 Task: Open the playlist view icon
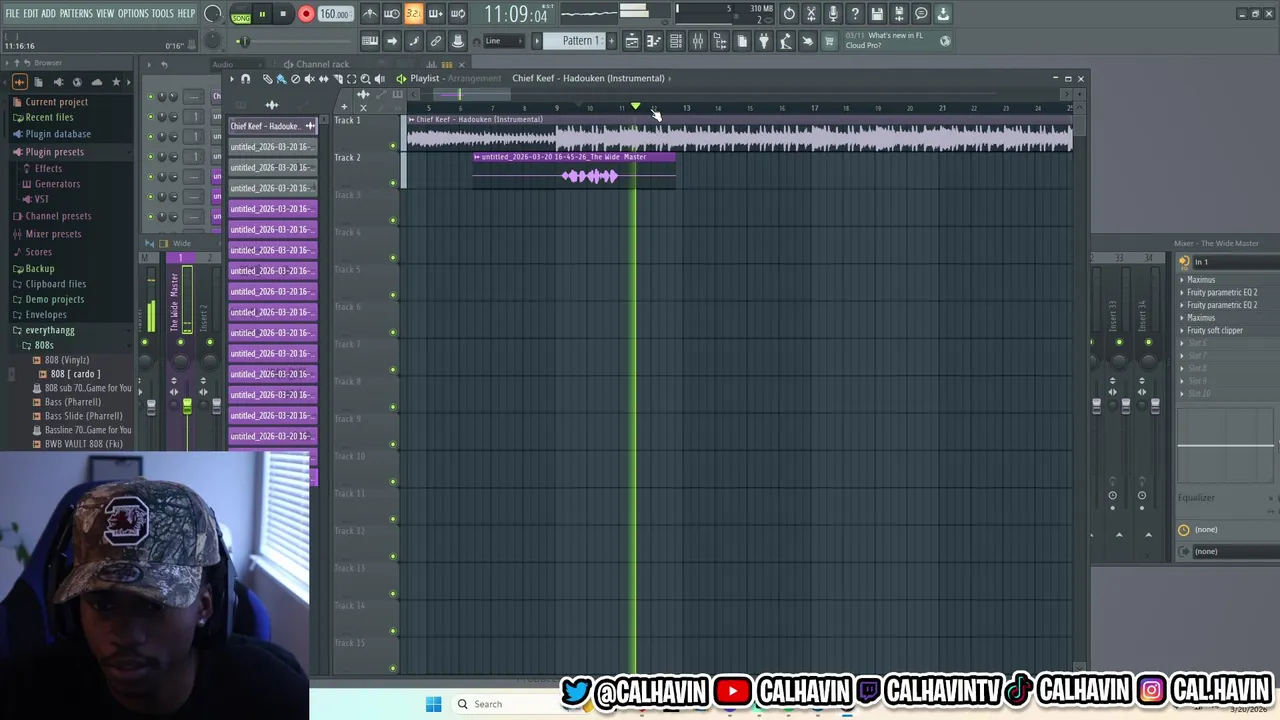point(632,41)
